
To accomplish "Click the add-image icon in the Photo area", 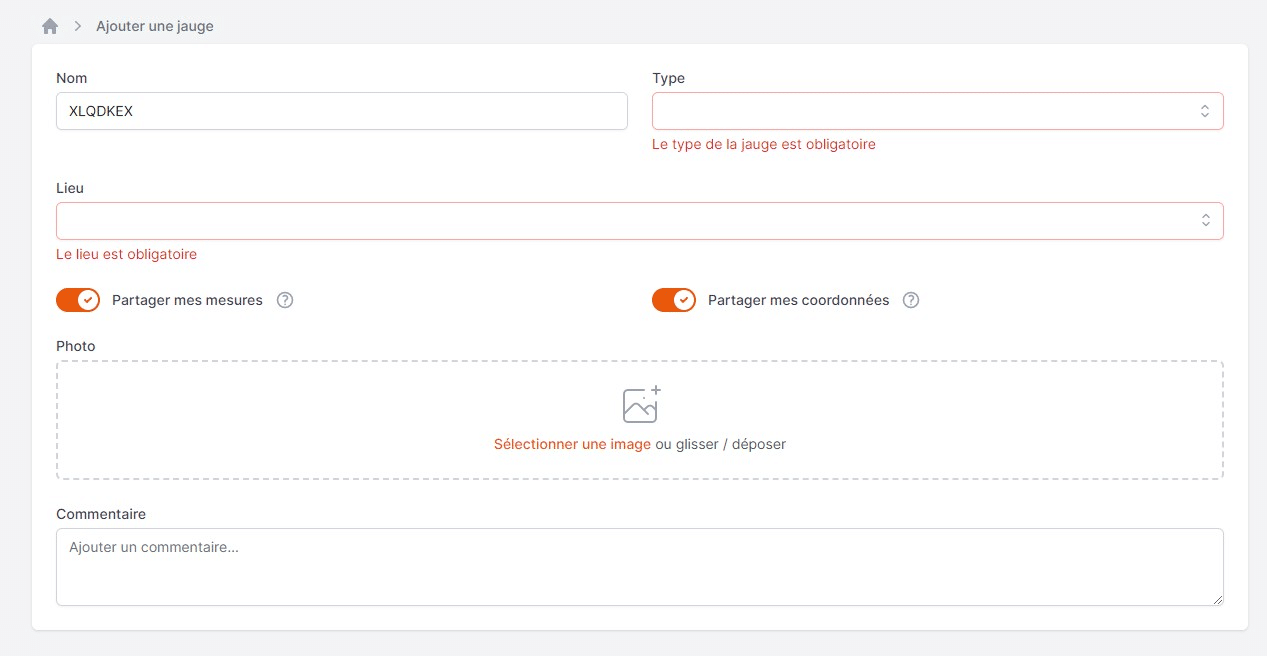I will [641, 404].
